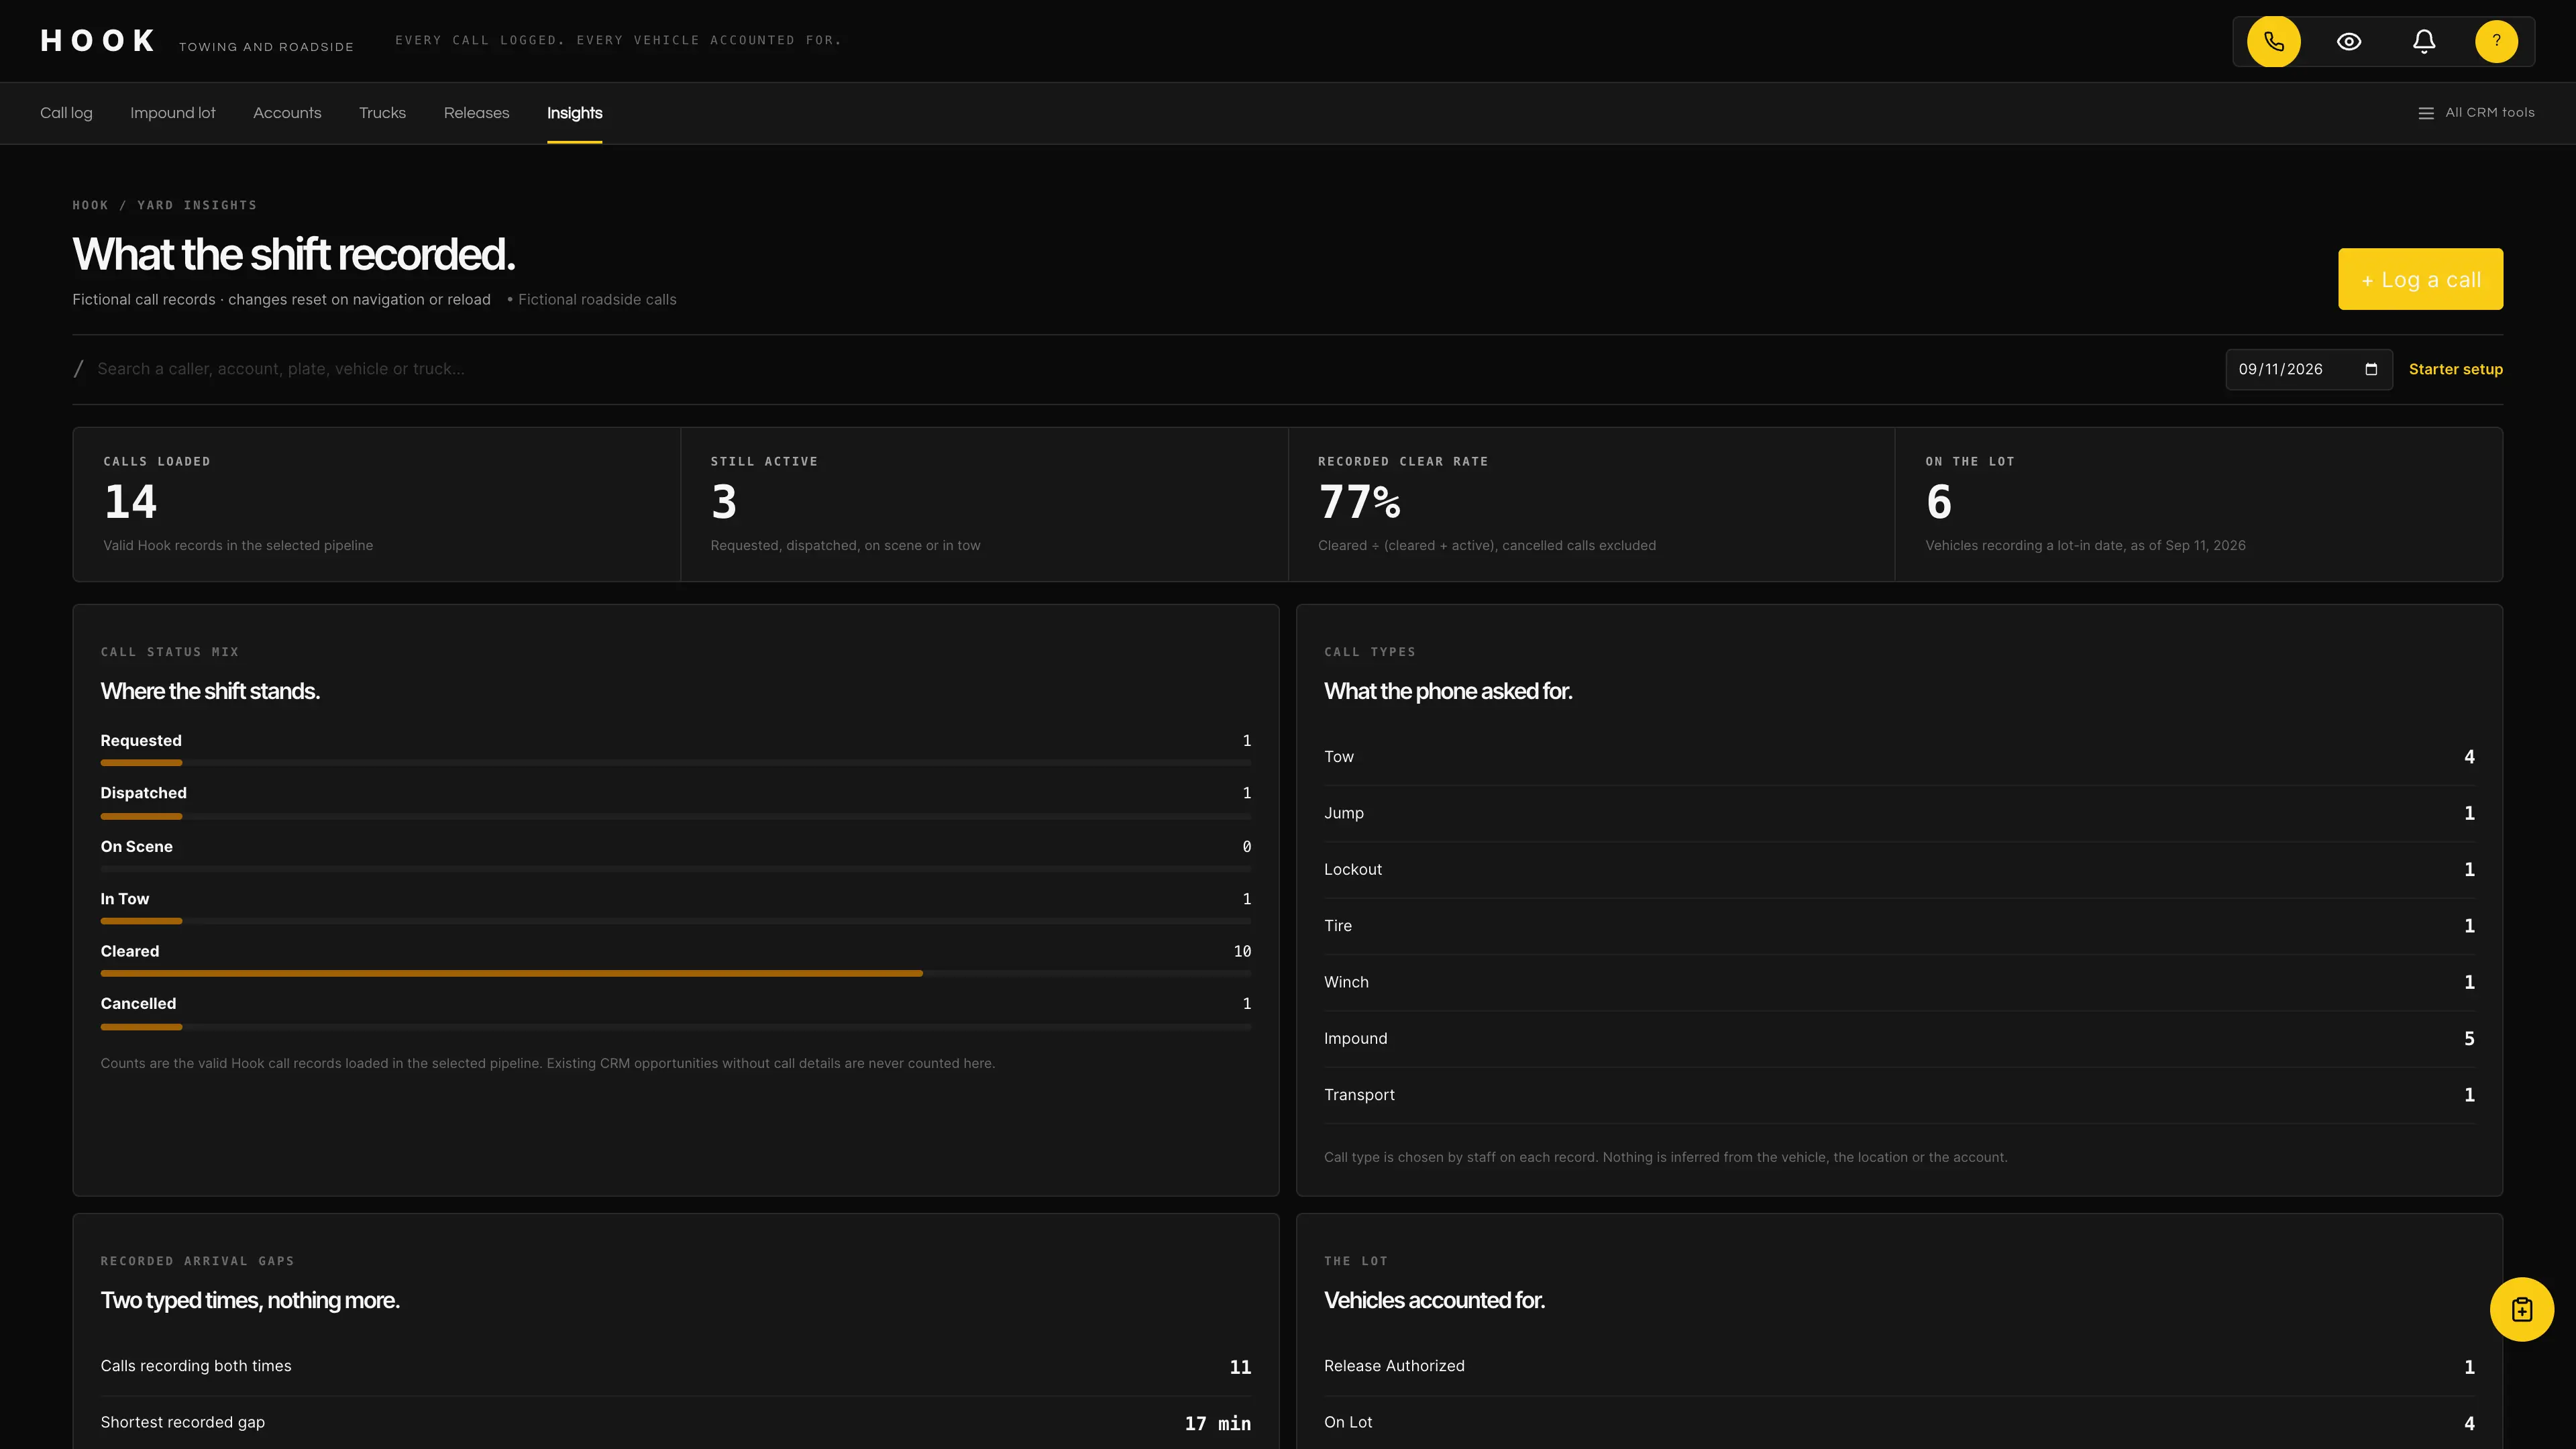The image size is (2576, 1449).
Task: Click the Requested status progress bar
Action: pyautogui.click(x=676, y=763)
